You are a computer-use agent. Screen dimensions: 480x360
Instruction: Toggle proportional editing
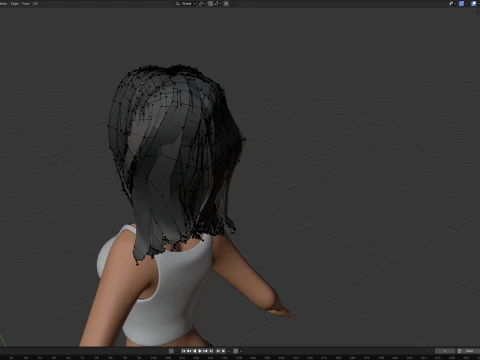pos(226,4)
